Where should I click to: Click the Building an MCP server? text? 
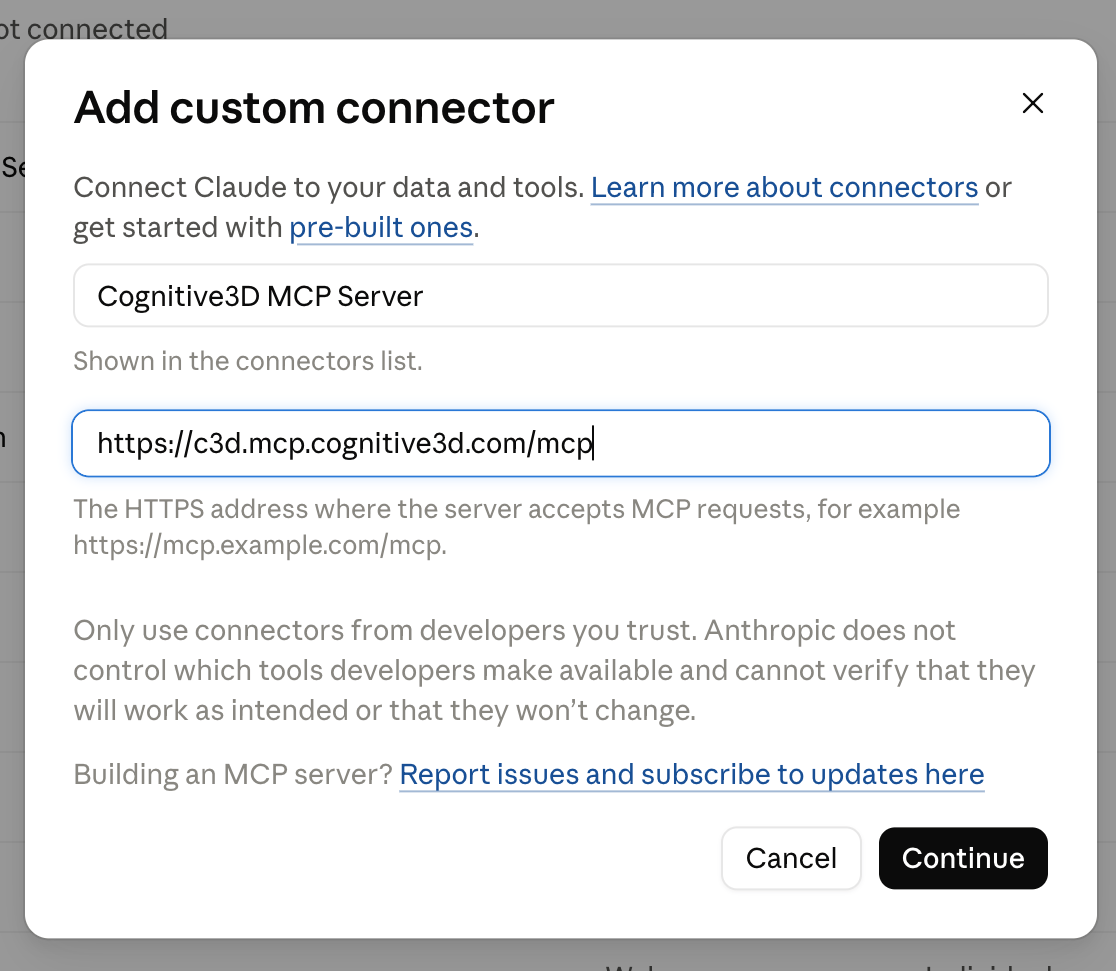[233, 775]
